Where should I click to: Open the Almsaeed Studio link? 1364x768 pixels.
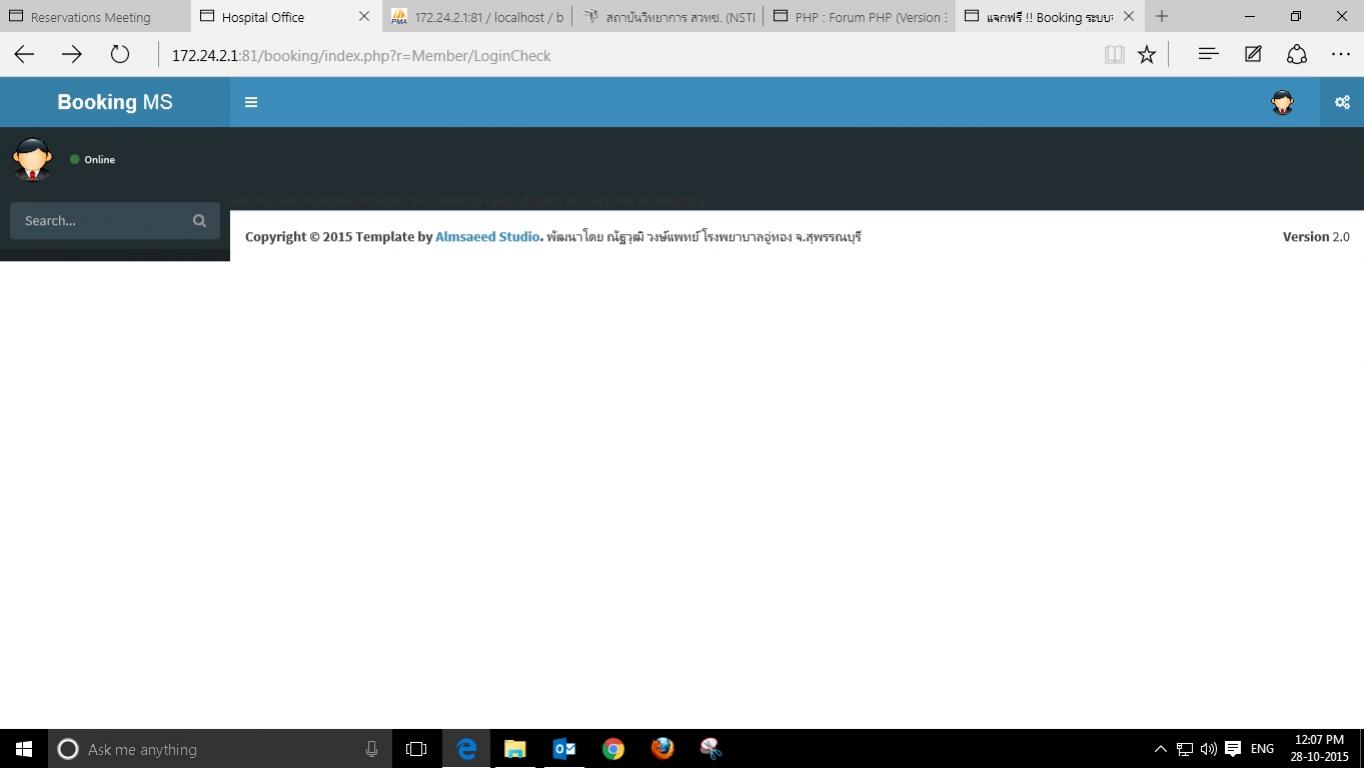click(x=487, y=237)
